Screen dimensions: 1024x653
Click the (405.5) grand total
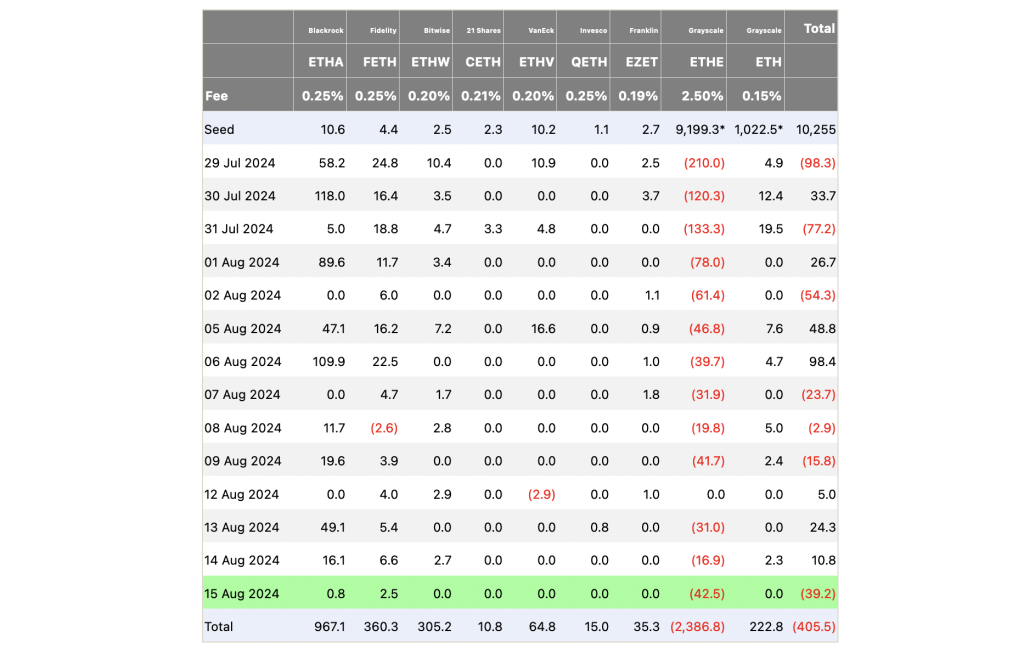[814, 627]
